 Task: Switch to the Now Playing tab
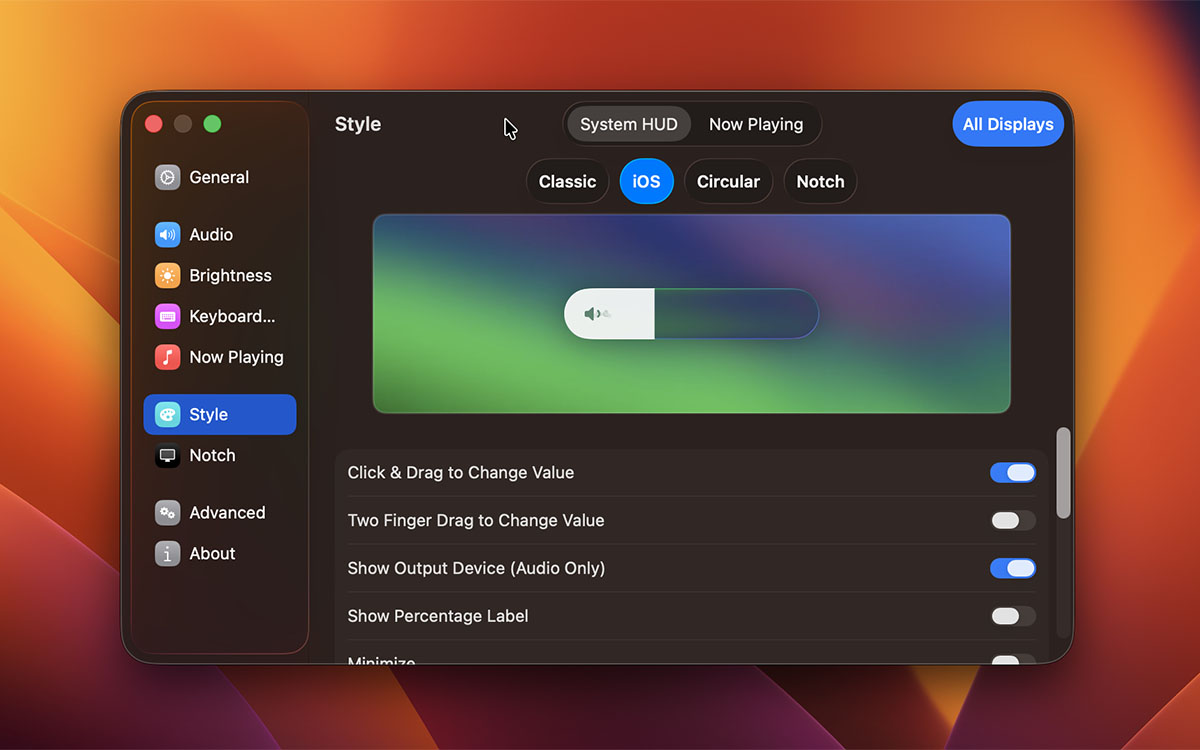pos(756,125)
